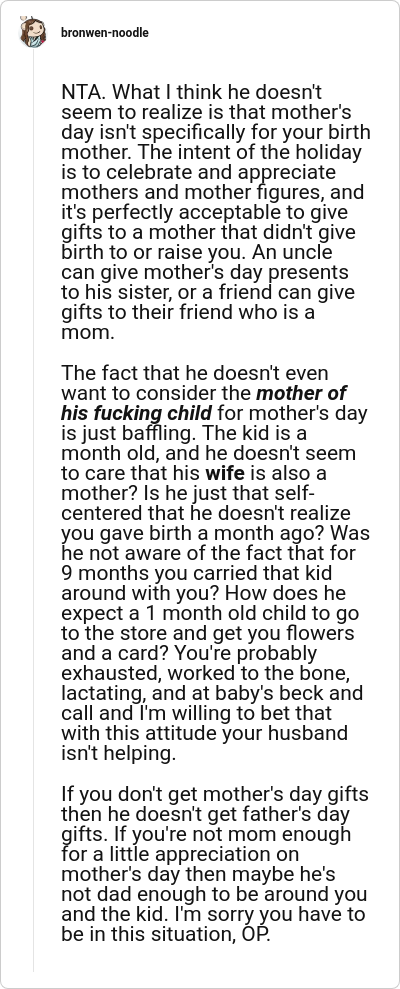Click "not dad enough to be around you" line

(214, 894)
